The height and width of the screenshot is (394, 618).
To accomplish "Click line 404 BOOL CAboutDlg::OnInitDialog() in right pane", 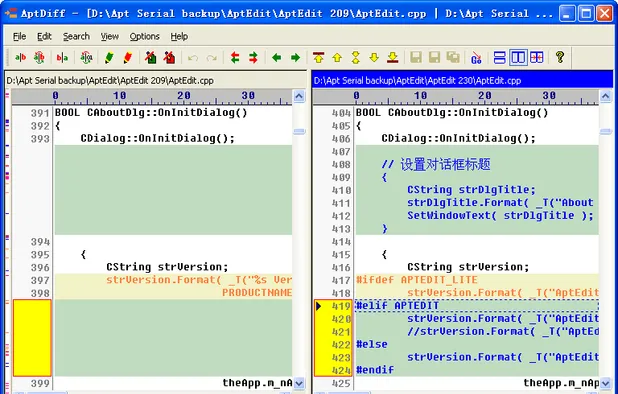I will click(x=452, y=113).
